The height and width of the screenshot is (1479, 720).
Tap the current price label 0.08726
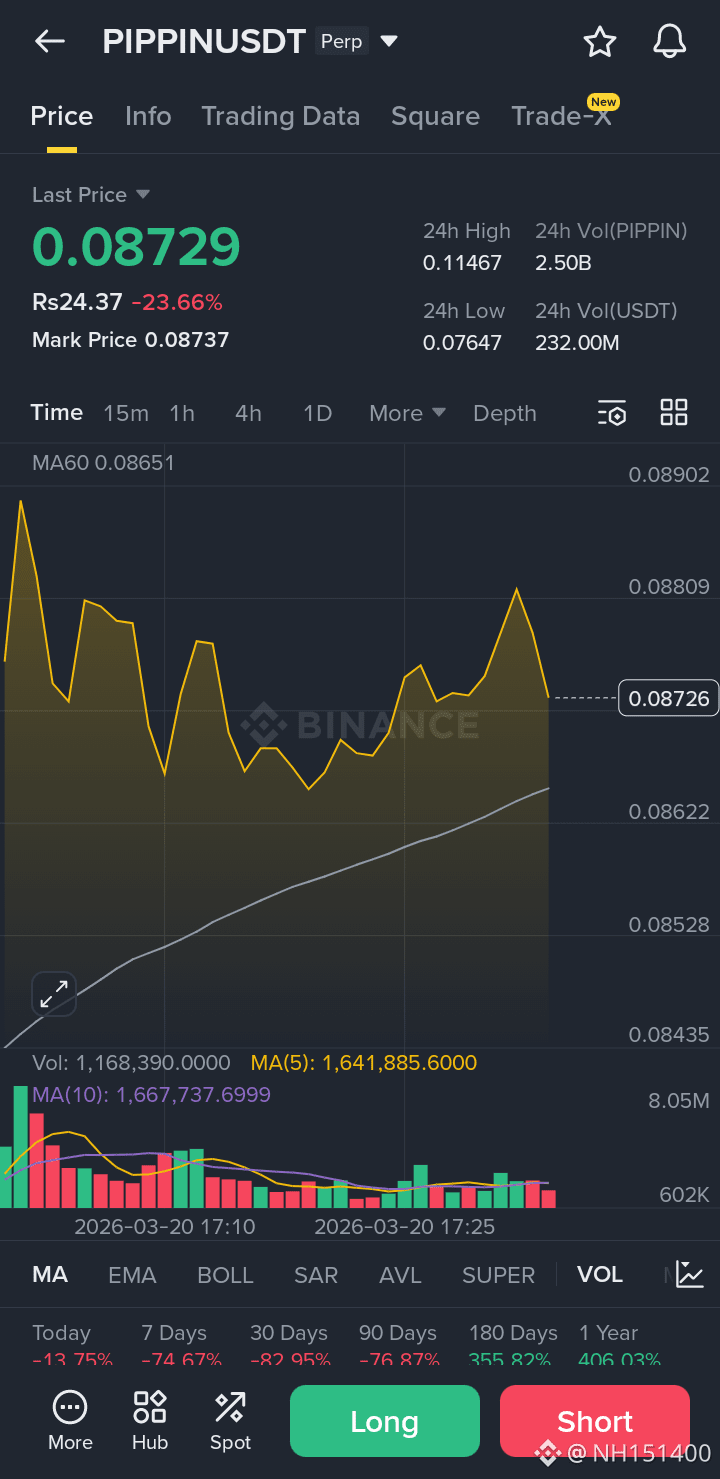tap(669, 698)
